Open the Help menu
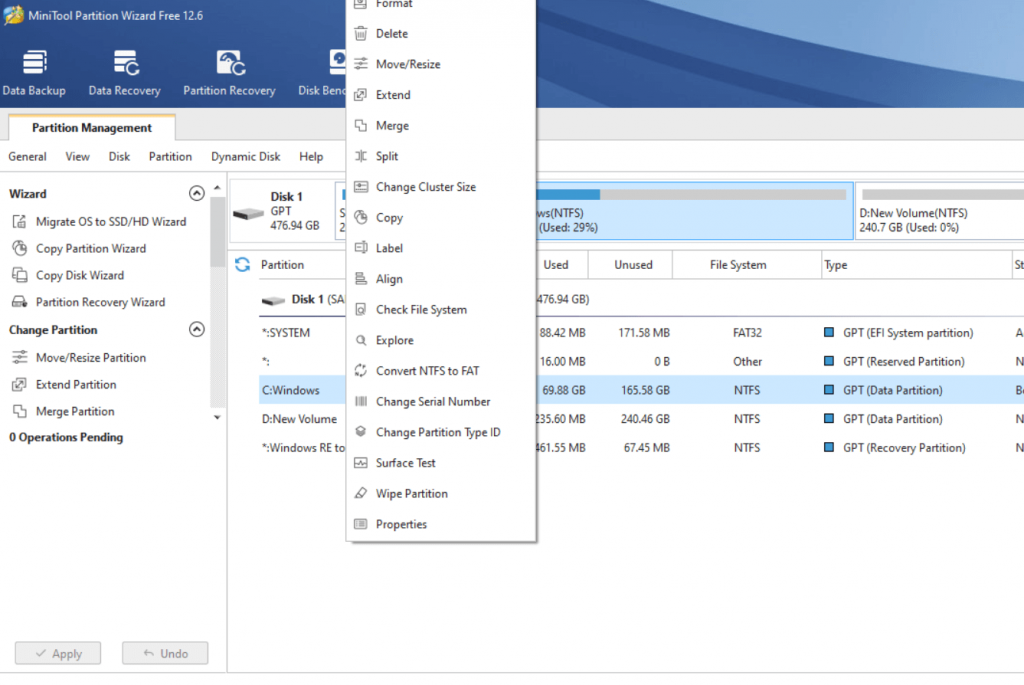The width and height of the screenshot is (1024, 685). click(x=311, y=157)
